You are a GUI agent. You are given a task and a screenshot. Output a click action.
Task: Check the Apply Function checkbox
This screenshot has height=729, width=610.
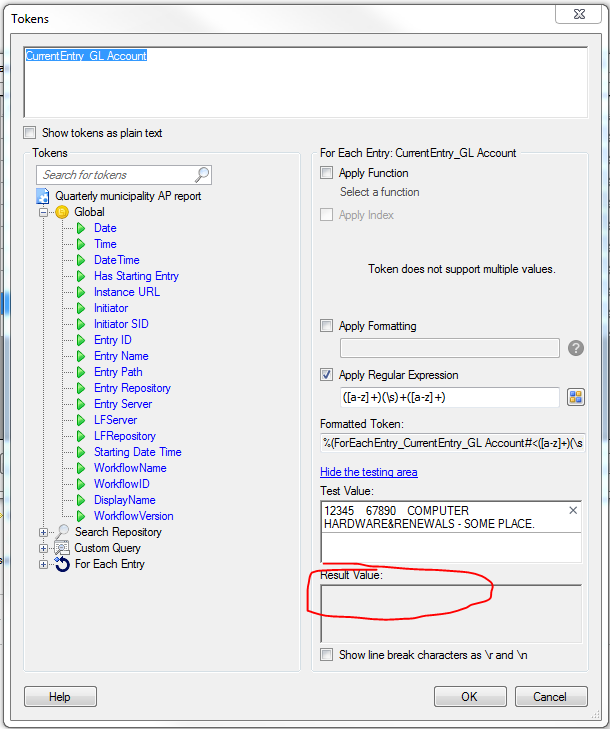click(326, 173)
